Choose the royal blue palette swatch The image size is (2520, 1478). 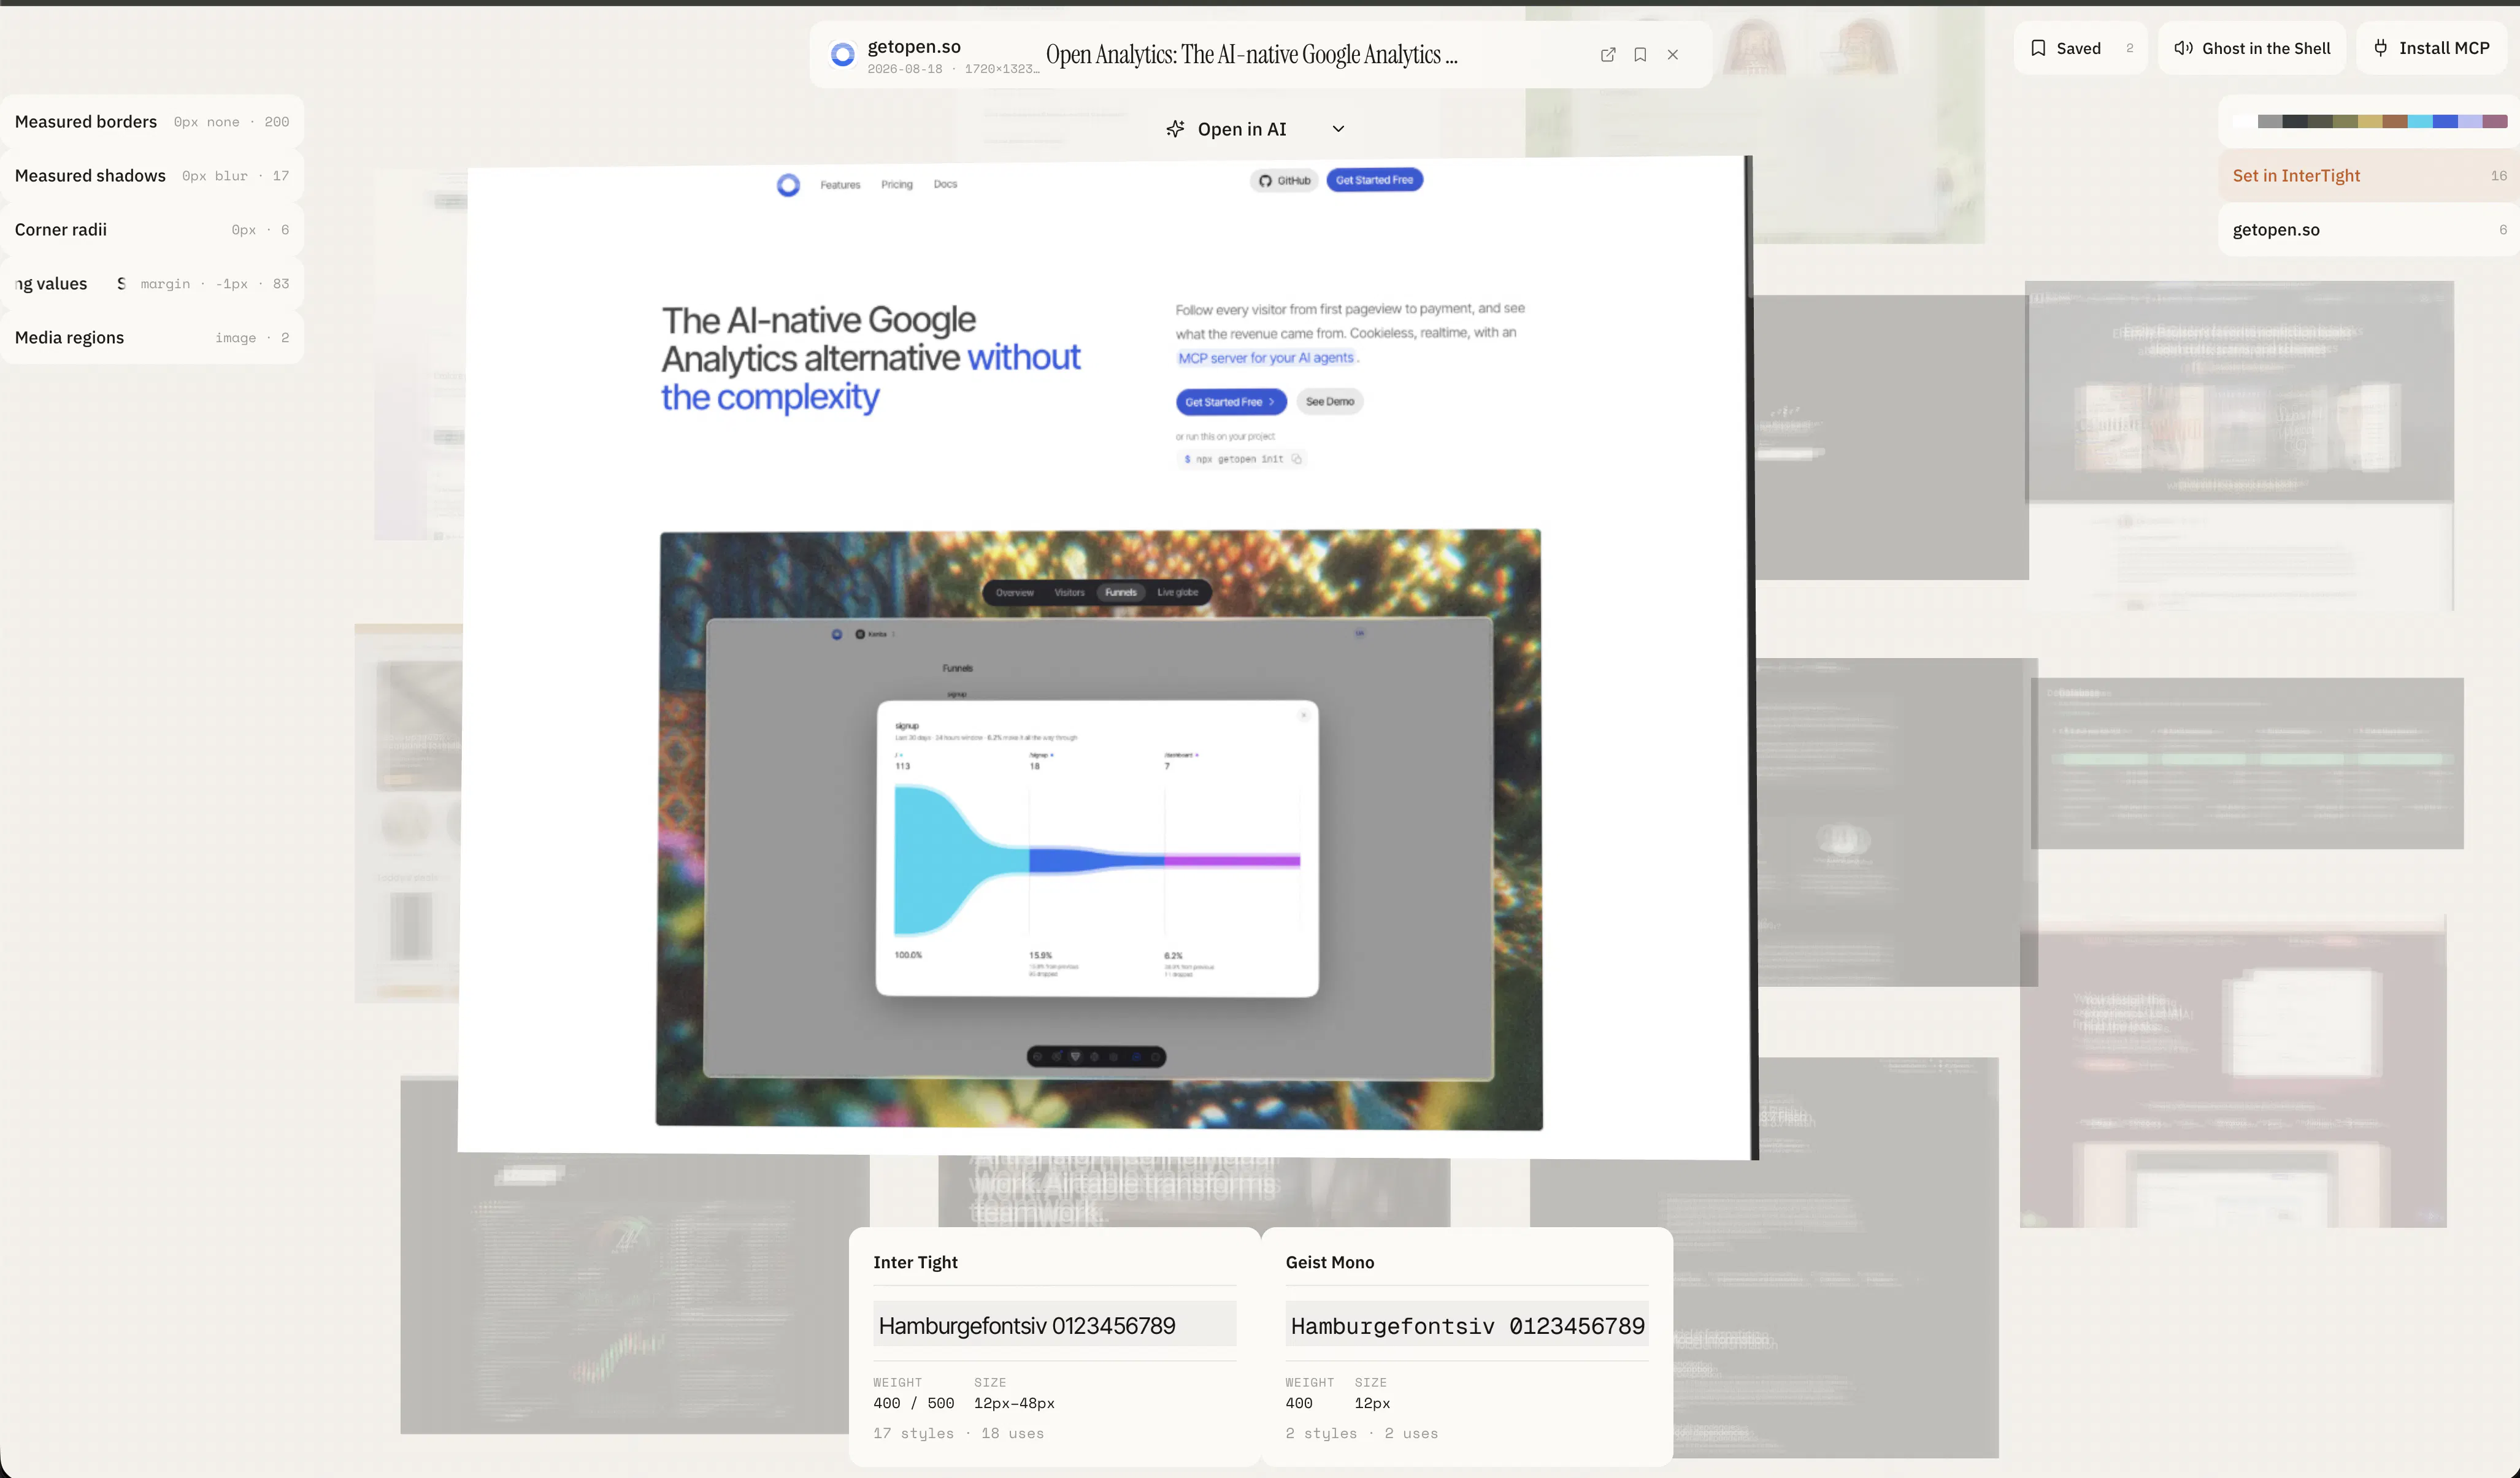point(2445,122)
